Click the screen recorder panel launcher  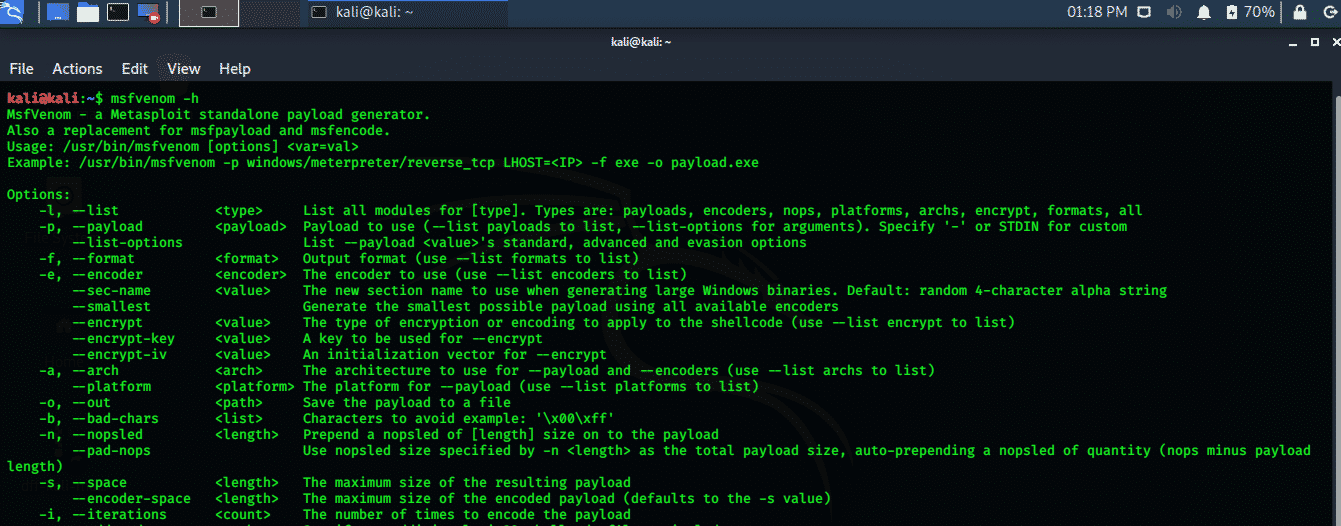point(149,13)
